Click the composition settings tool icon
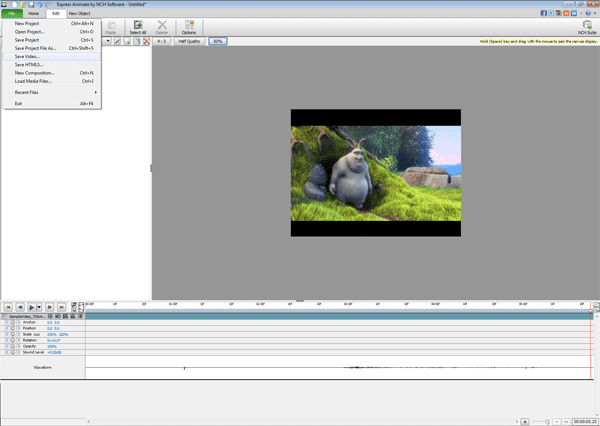600x426 pixels. (117, 41)
